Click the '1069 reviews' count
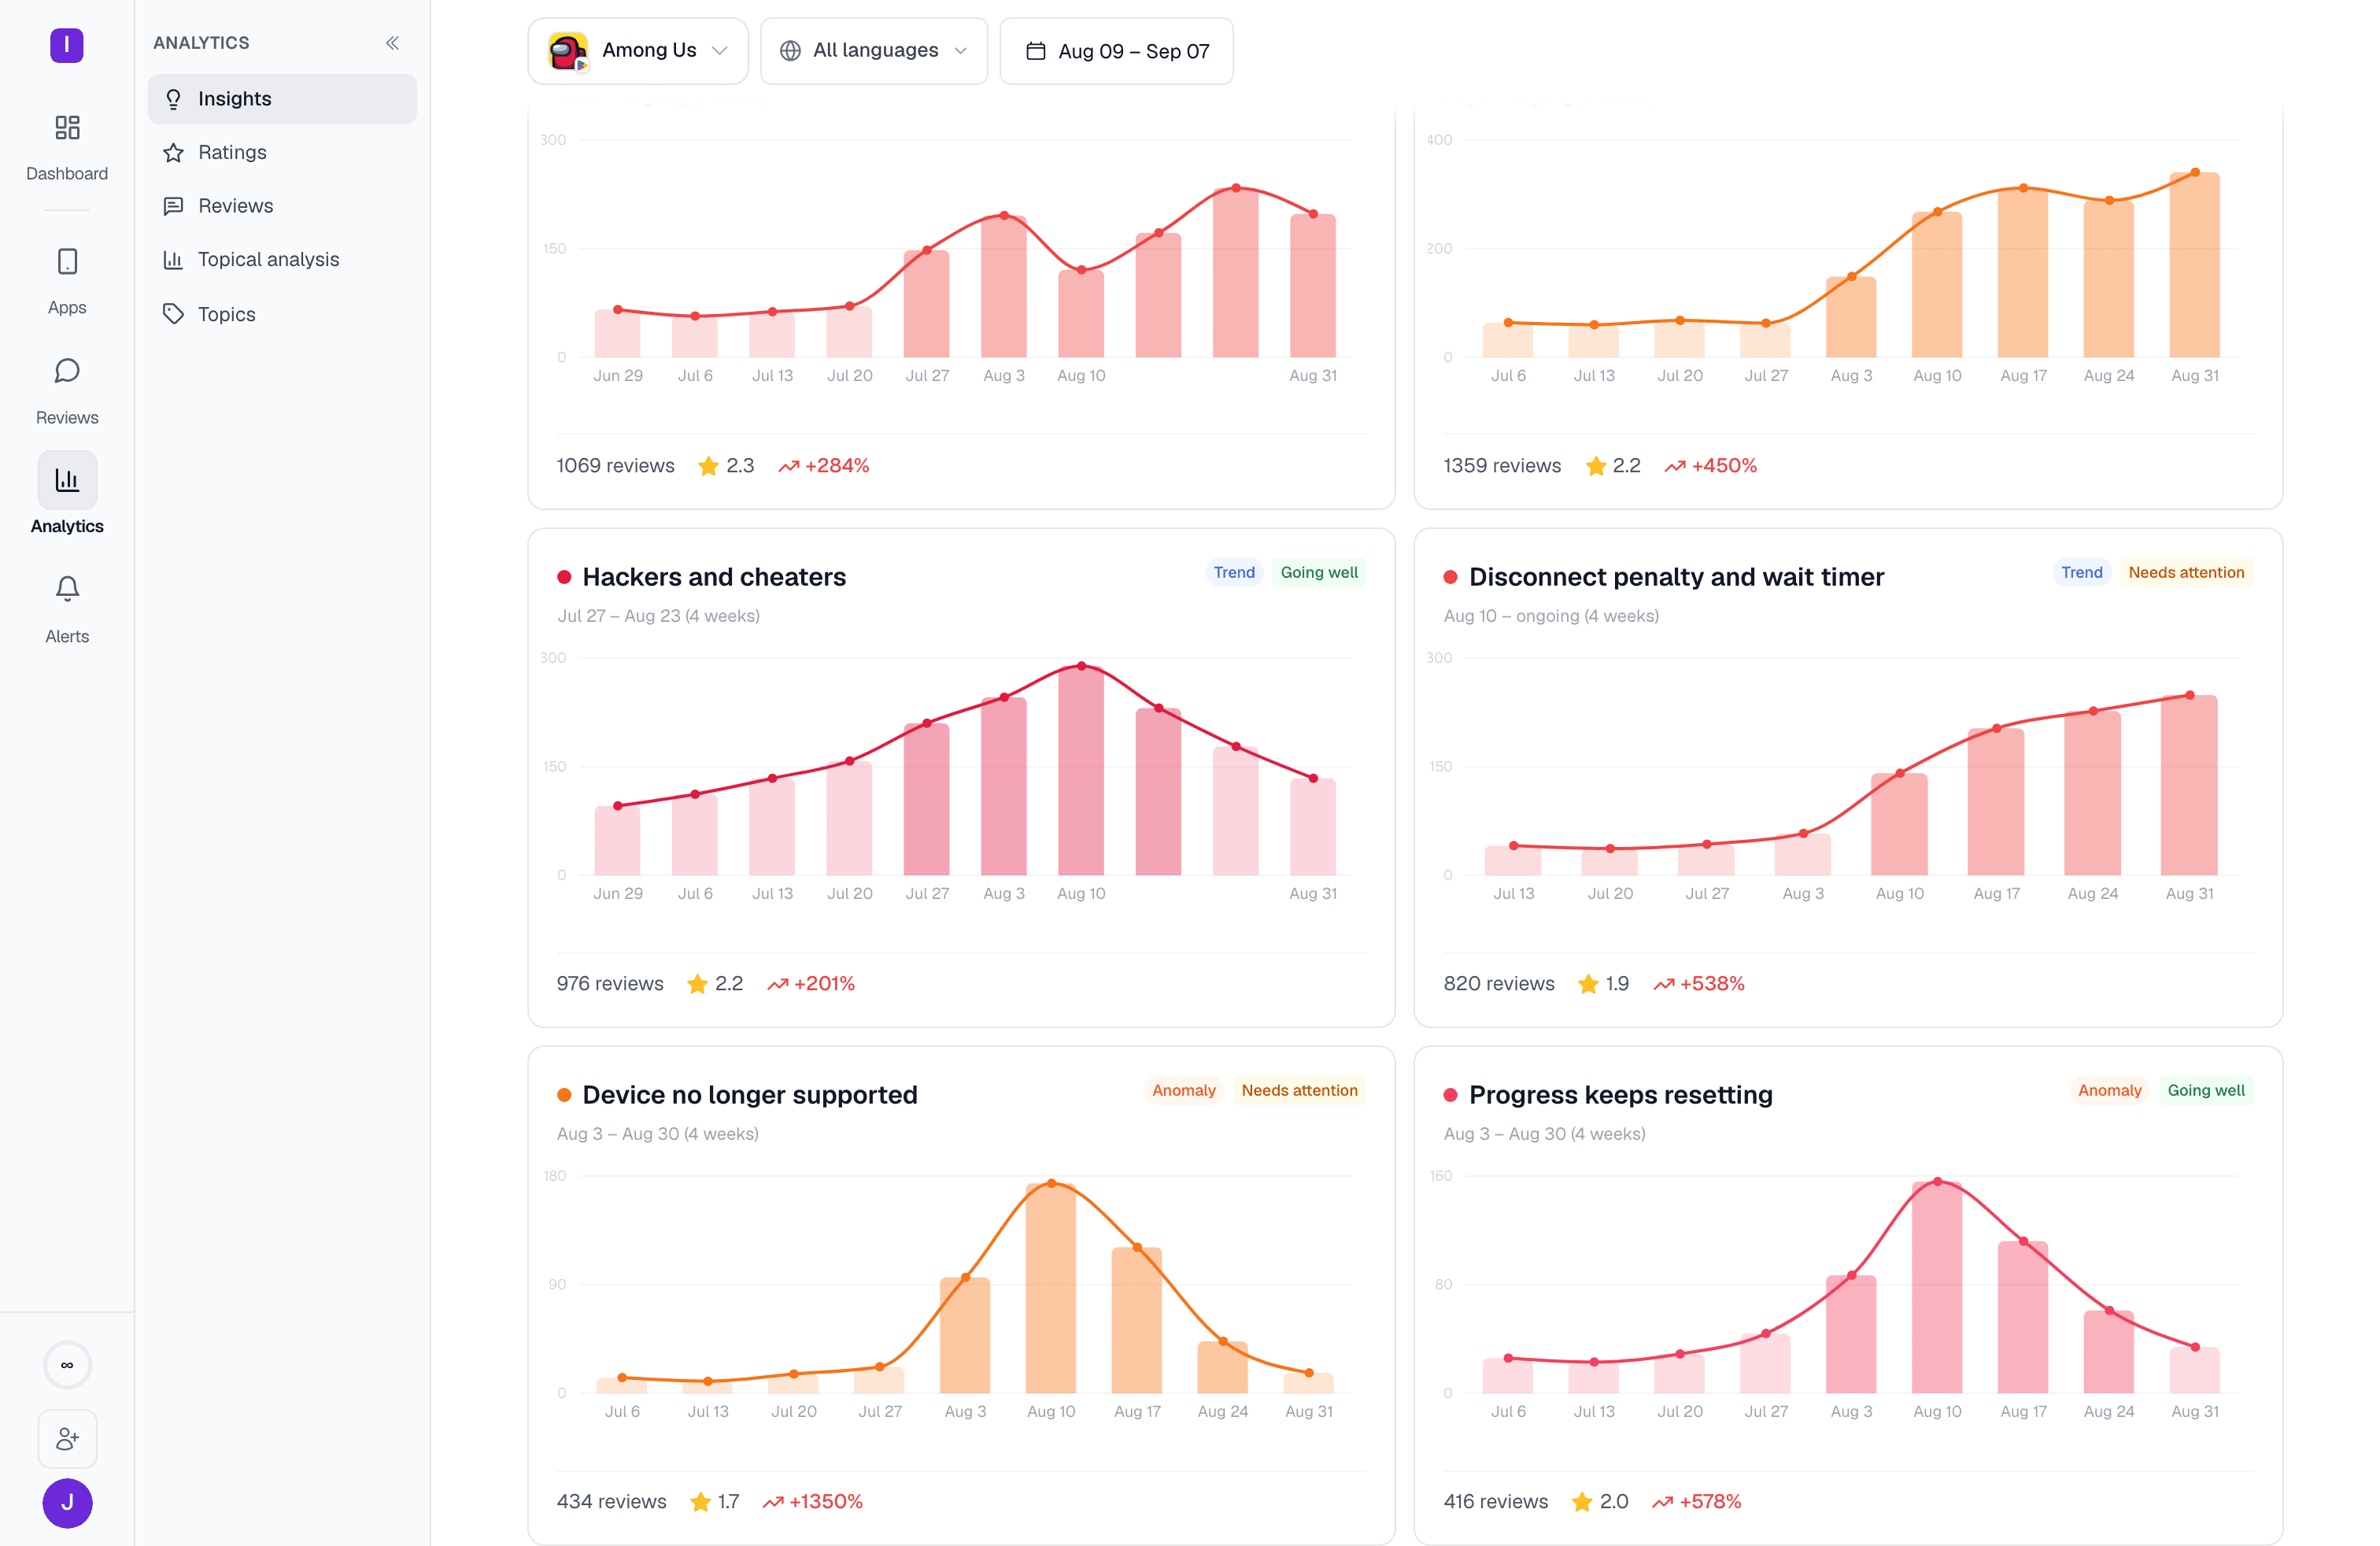Screen dimensions: 2380x1546 pos(616,466)
